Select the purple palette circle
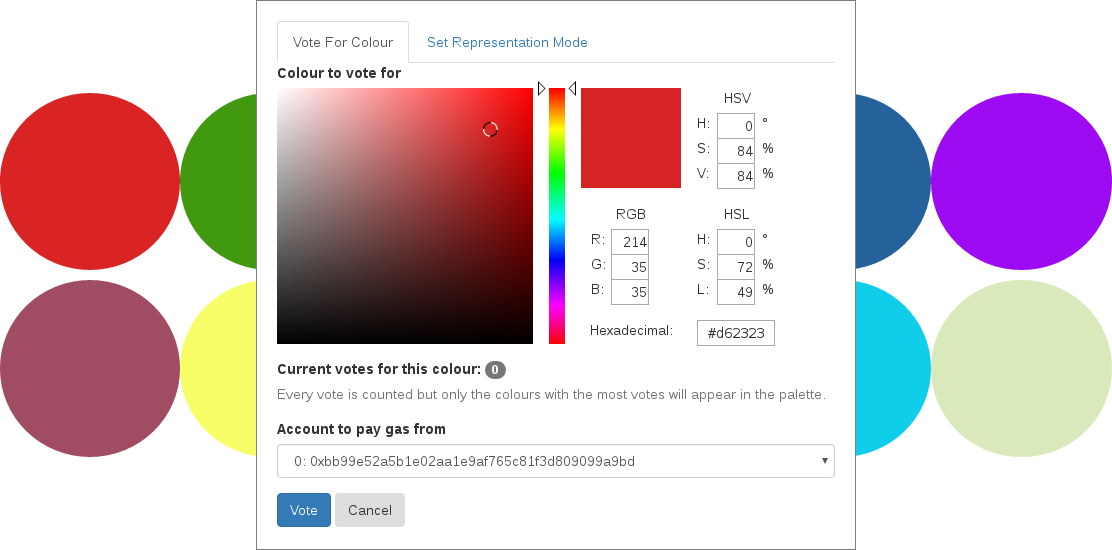1112x550 pixels. click(1021, 181)
